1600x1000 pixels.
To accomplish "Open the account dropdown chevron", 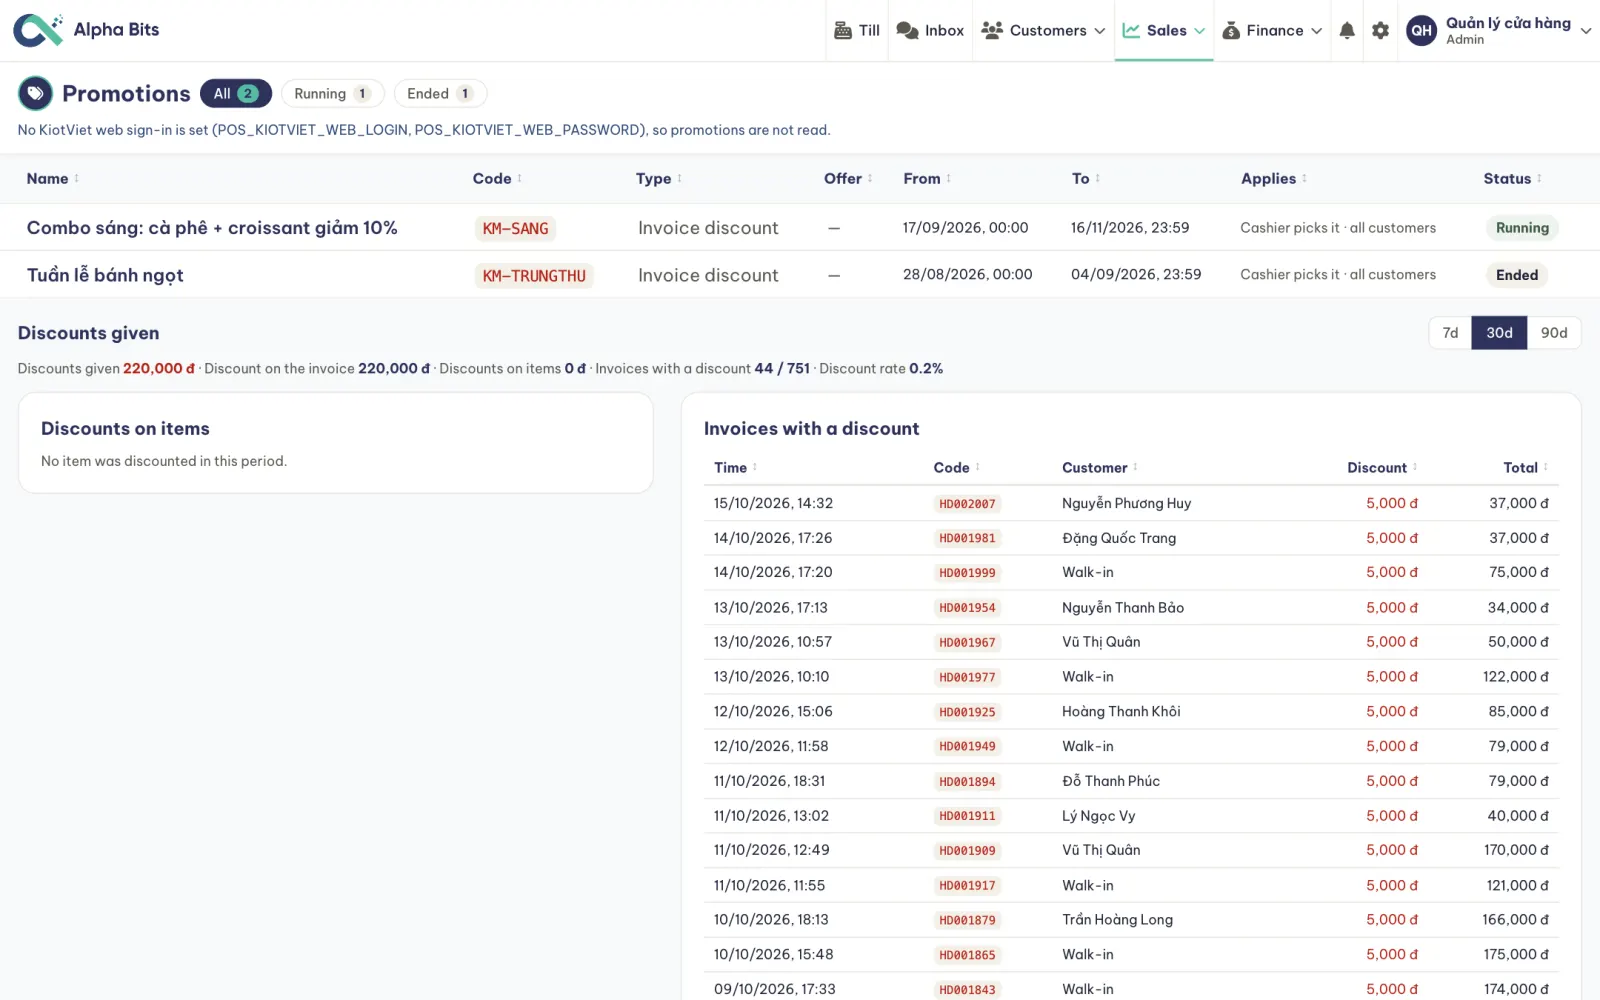I will click(x=1585, y=31).
